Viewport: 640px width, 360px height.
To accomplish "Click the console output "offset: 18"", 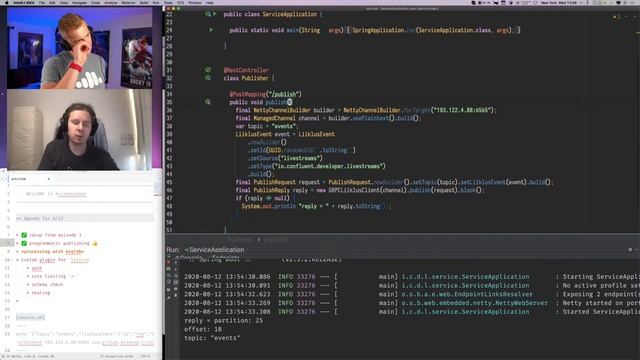I will 203,329.
